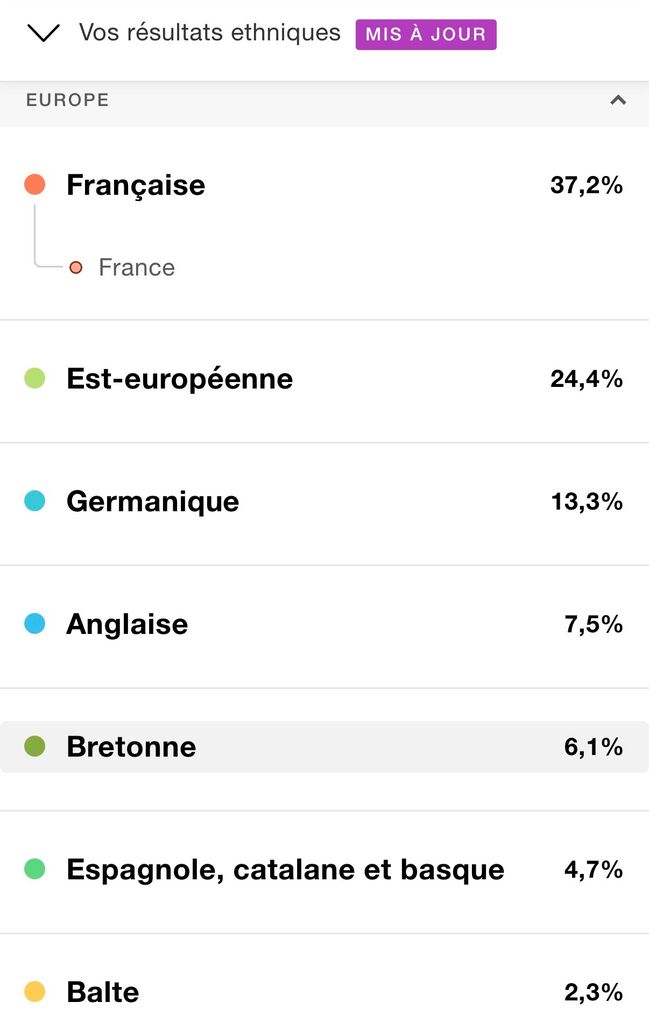649x1024 pixels.
Task: Select the highlighted Bretonne row
Action: pos(324,747)
